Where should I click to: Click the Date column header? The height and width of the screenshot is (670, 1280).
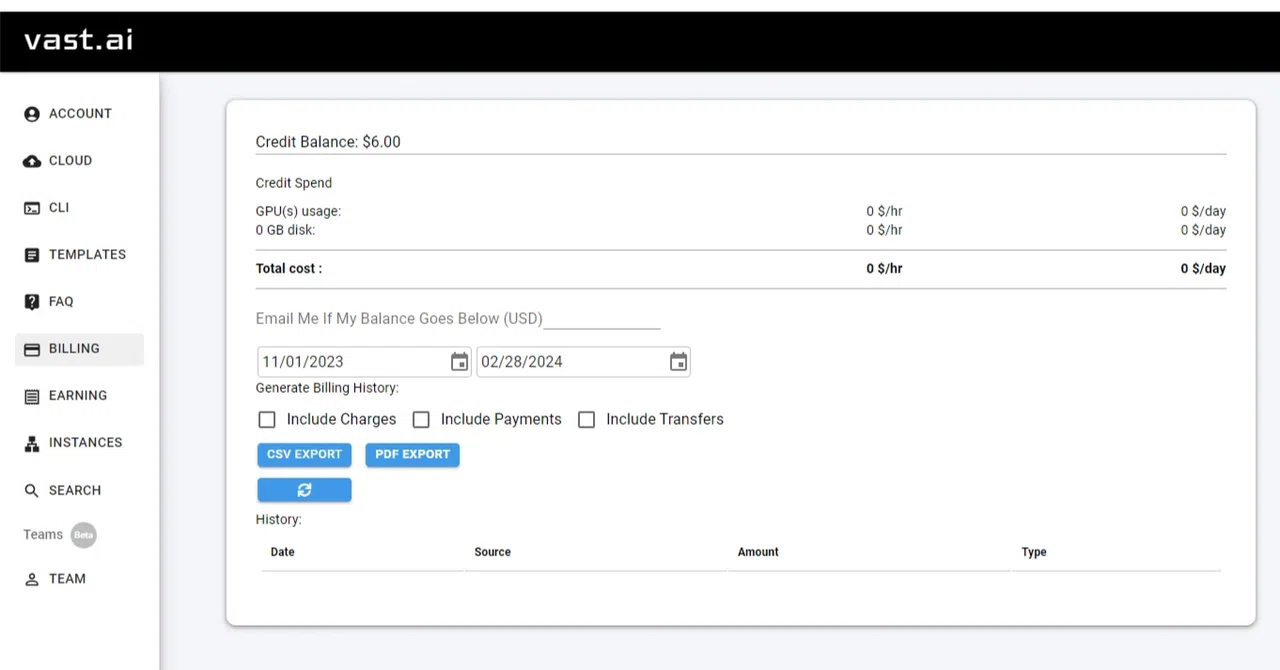pyautogui.click(x=283, y=552)
